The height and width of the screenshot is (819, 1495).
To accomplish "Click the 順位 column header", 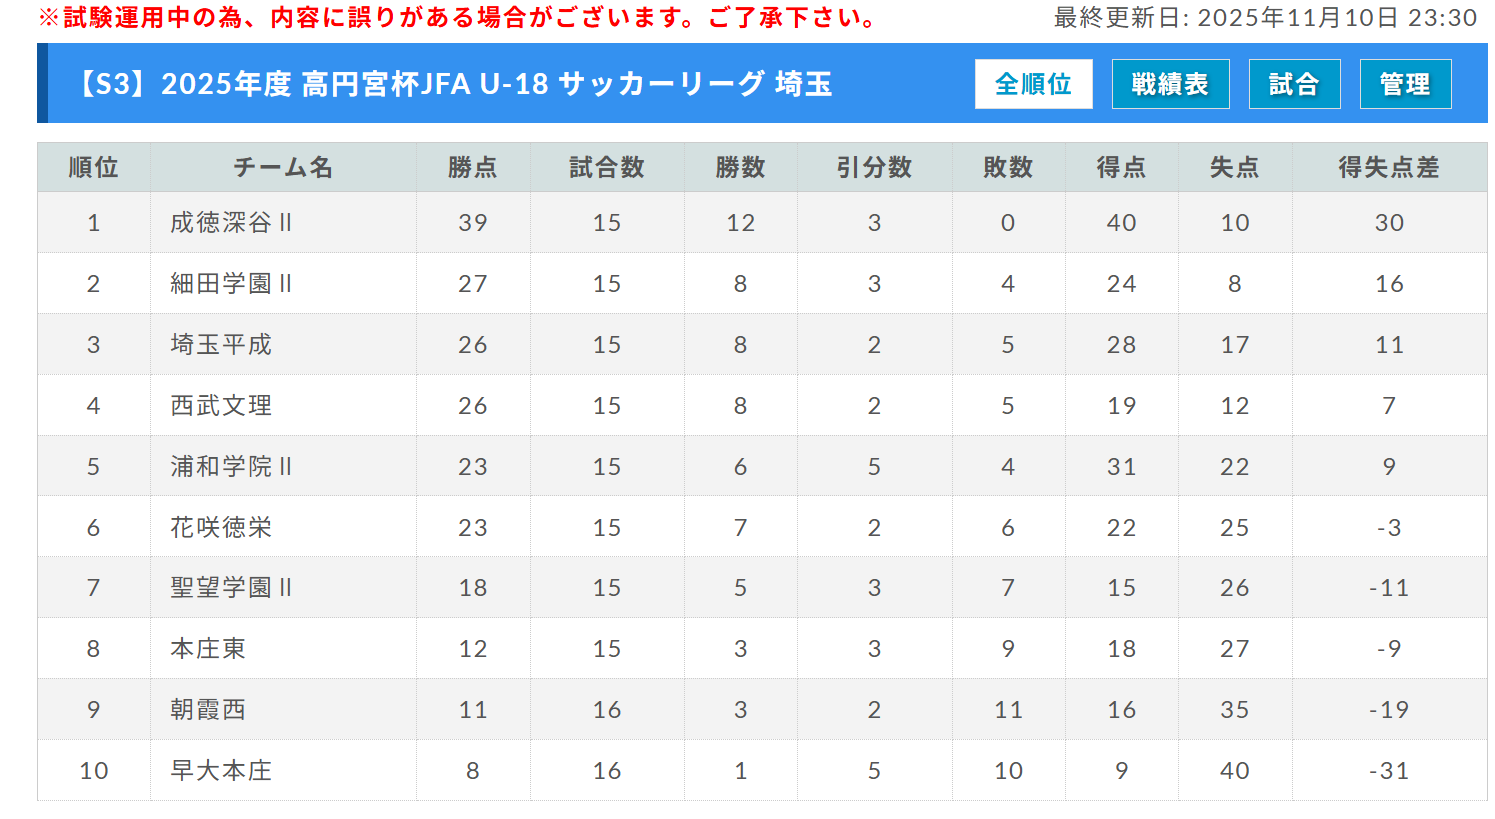I will coord(93,167).
